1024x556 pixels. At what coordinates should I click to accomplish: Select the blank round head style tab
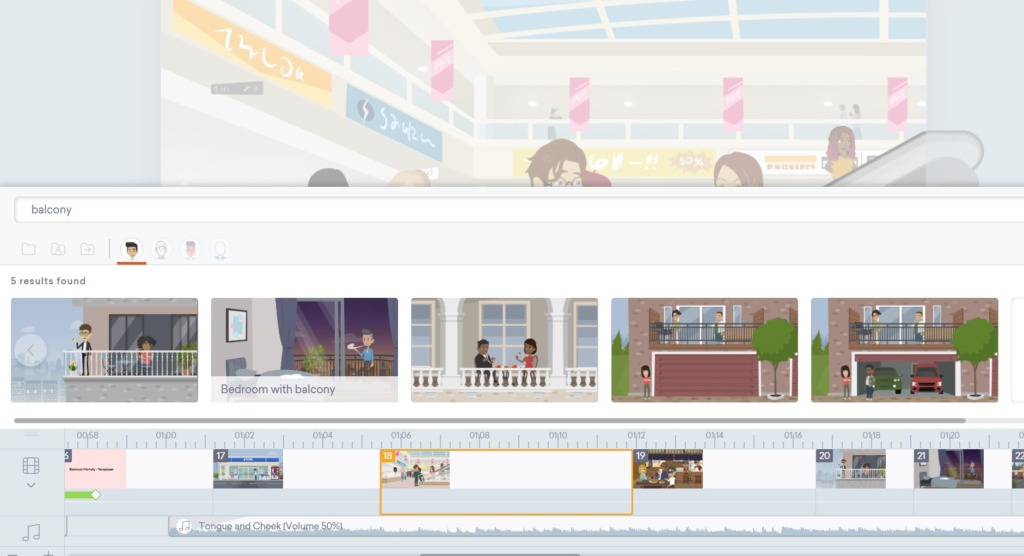click(220, 250)
